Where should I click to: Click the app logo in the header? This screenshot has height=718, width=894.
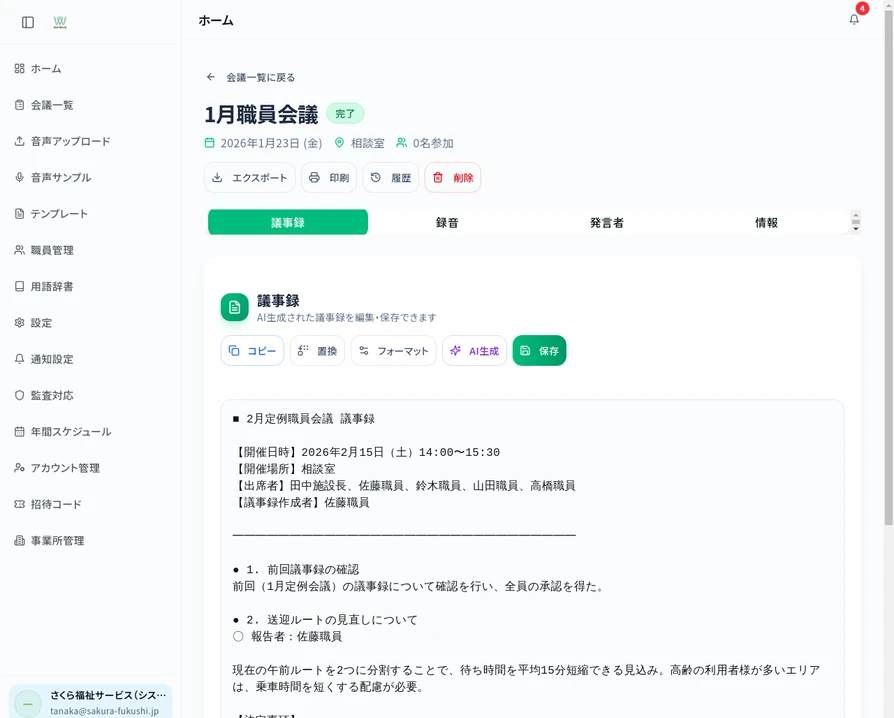point(60,22)
